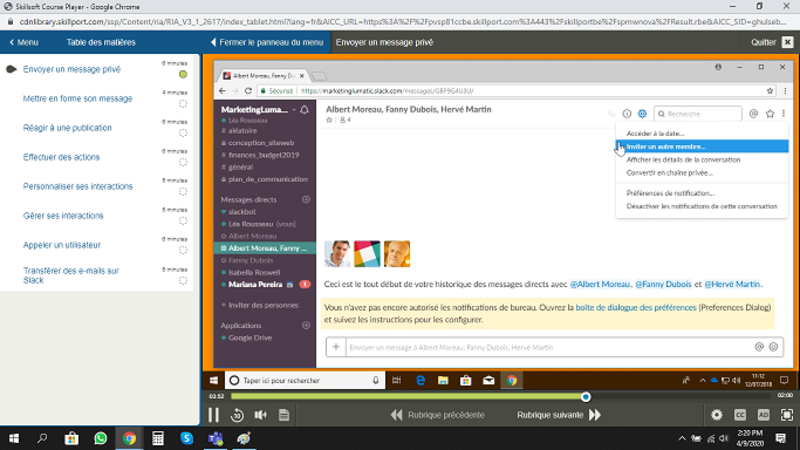Click boîte de dialogue des préférences link
The height and width of the screenshot is (450, 800).
(636, 308)
